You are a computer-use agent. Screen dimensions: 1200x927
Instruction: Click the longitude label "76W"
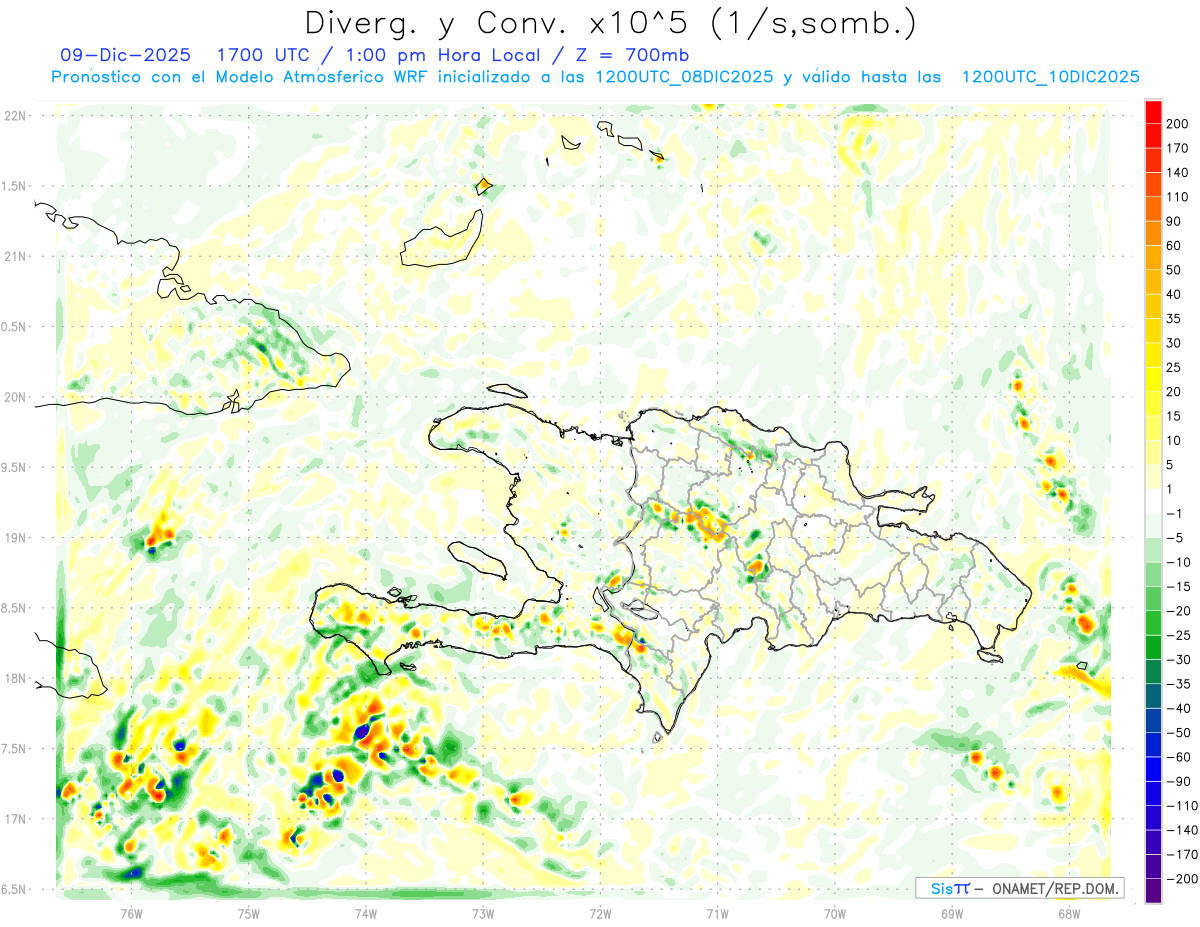(x=131, y=913)
